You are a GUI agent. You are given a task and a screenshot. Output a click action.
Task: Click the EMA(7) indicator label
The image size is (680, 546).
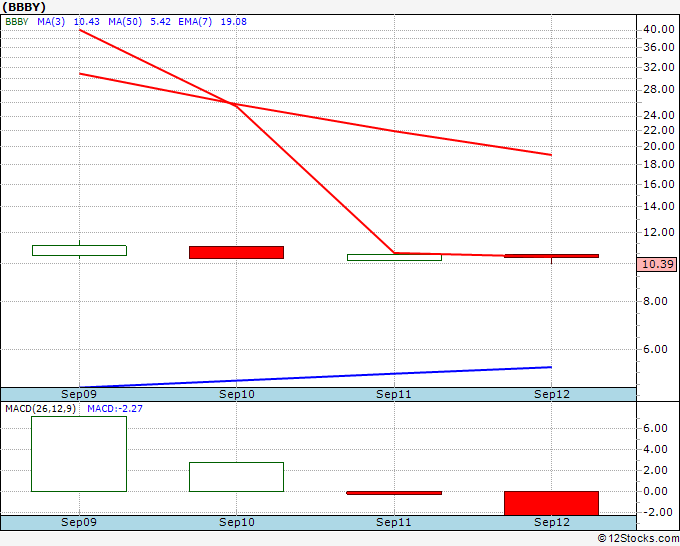(195, 22)
